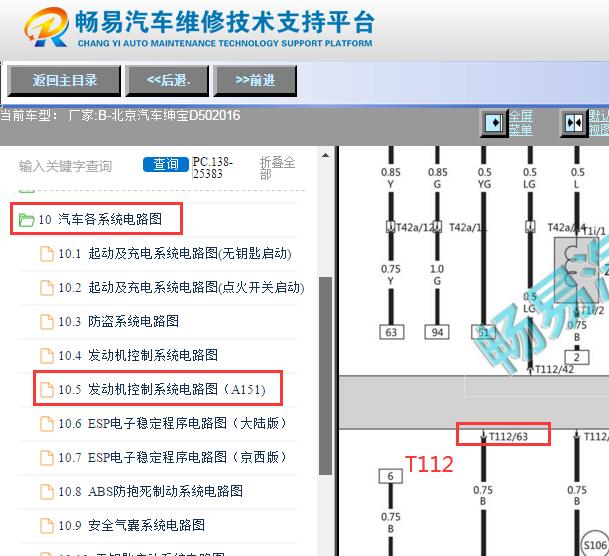Click the document icon beside item 10.1

47,254
